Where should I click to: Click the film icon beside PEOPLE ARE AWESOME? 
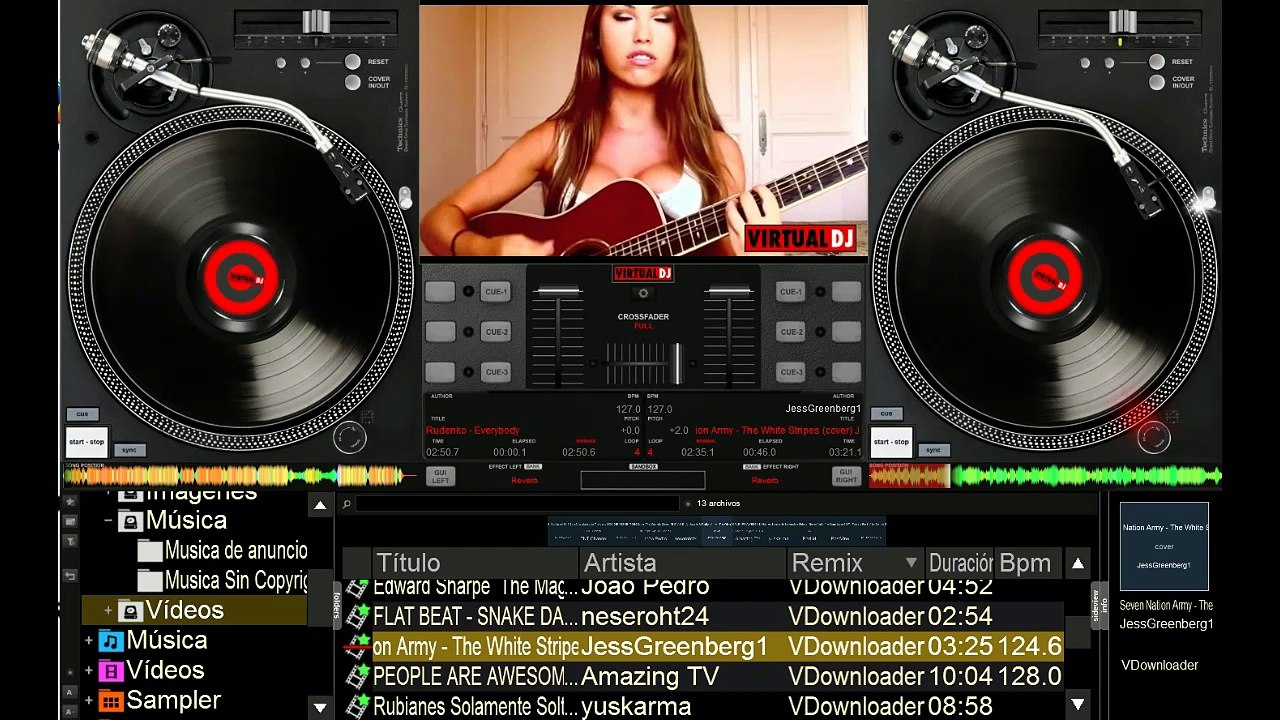(x=357, y=676)
